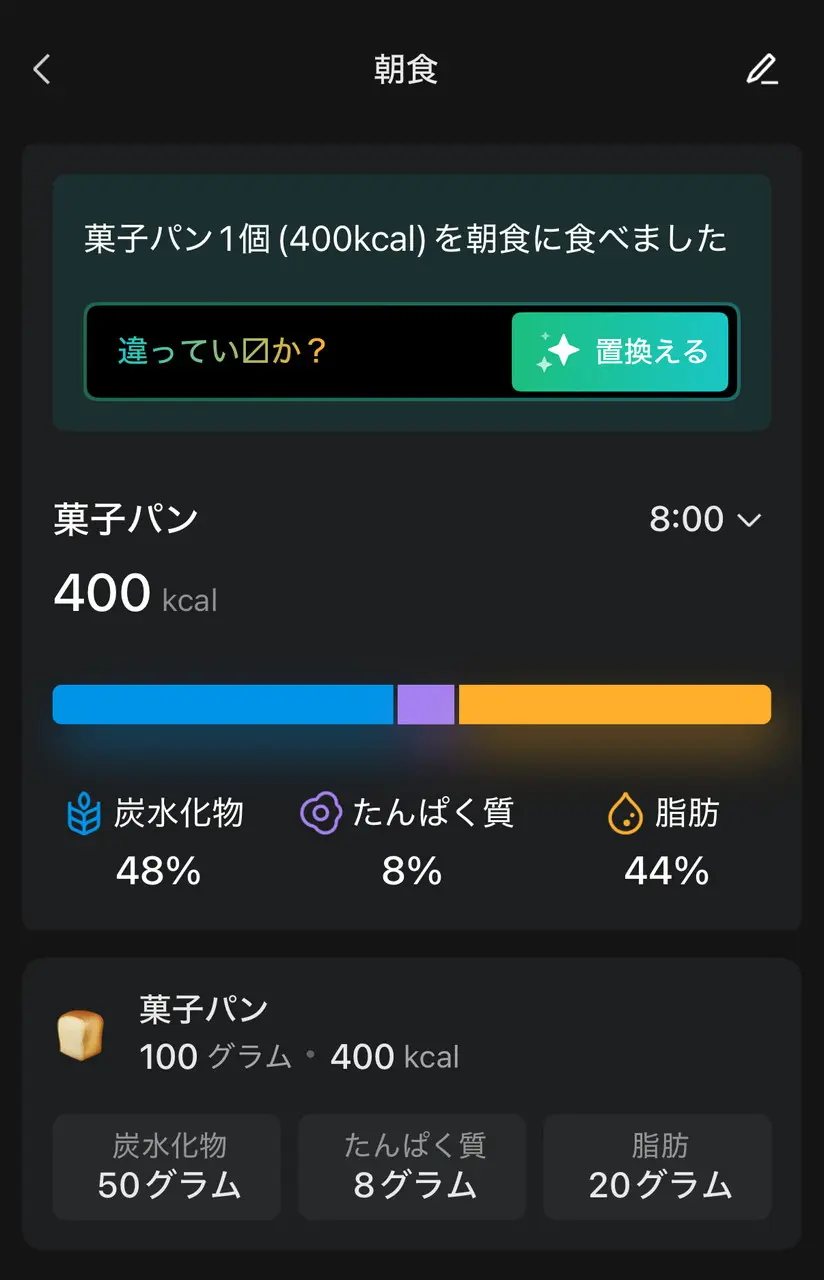Expand the 8:00 time dropdown

click(x=704, y=519)
